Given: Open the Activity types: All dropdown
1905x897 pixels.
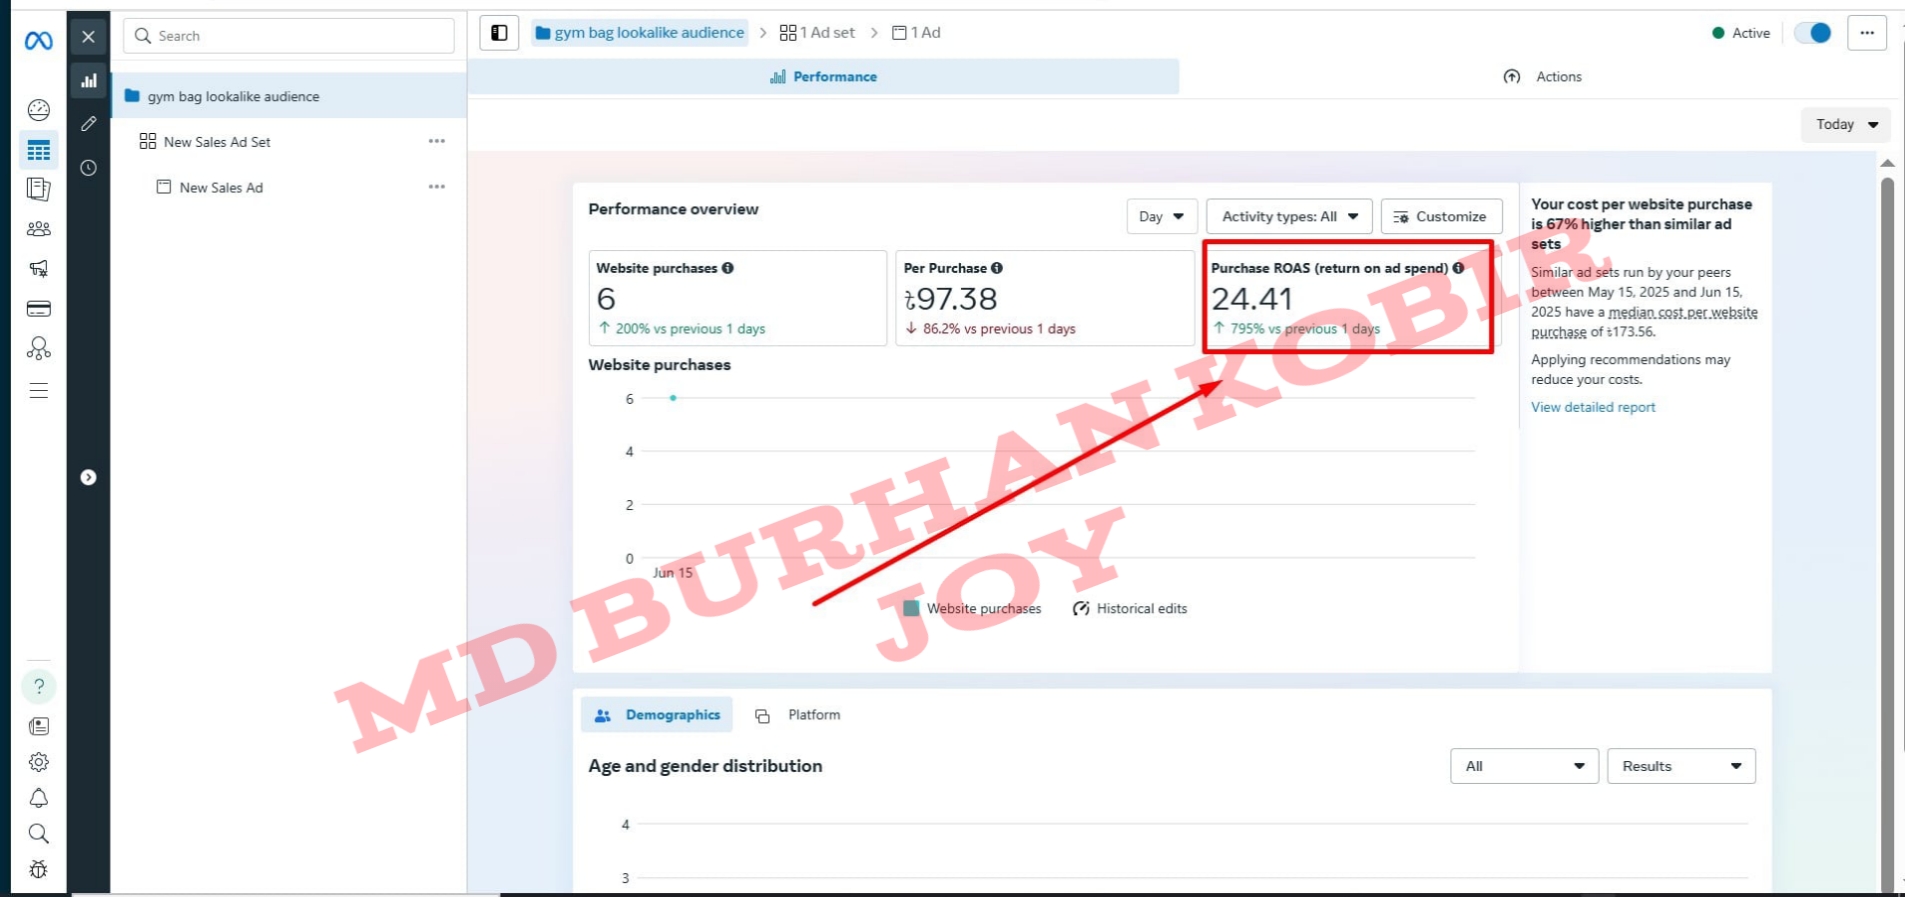Looking at the screenshot, I should tap(1289, 216).
